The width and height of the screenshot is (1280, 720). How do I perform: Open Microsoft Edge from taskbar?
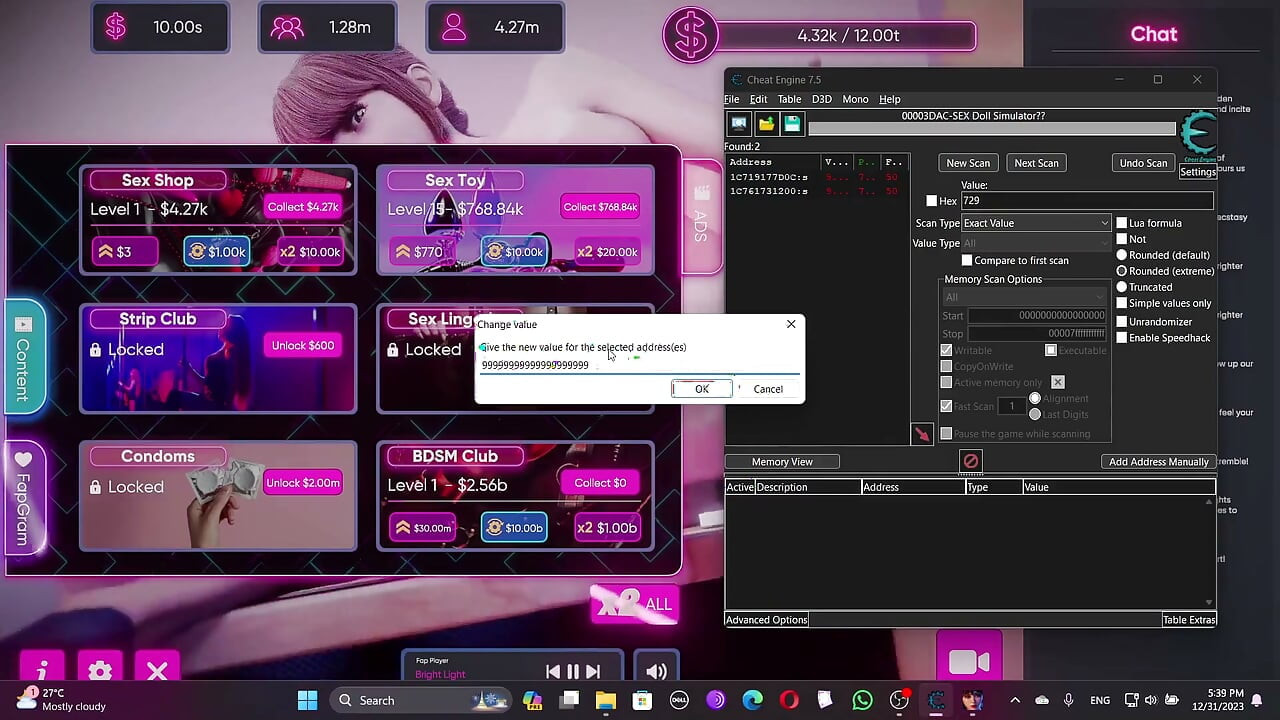[x=752, y=700]
